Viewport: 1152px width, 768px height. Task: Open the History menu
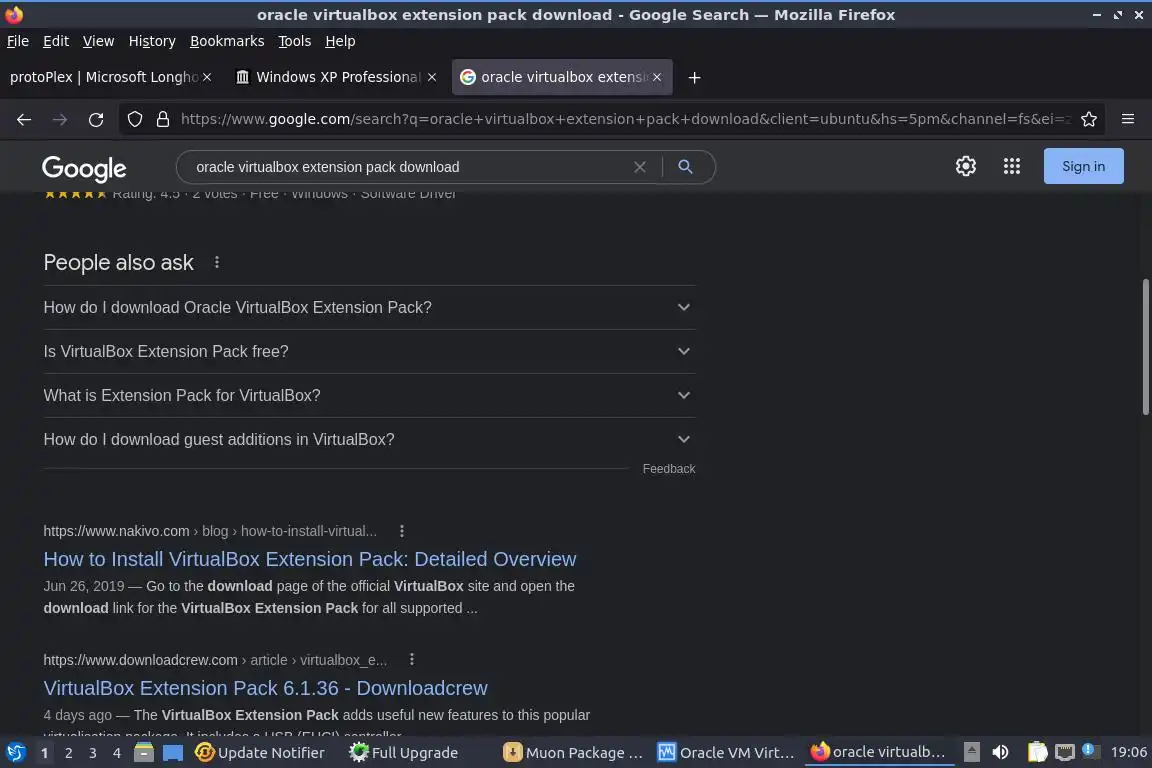152,41
